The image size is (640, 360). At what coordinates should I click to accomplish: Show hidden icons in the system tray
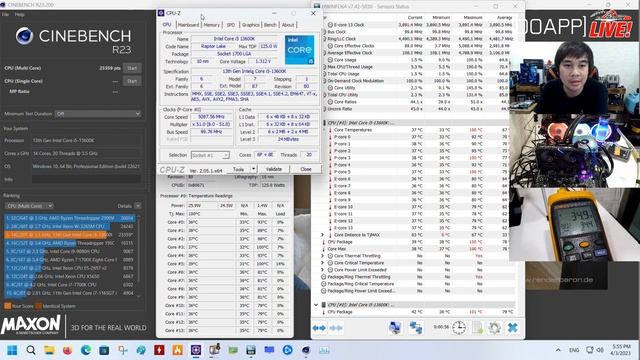click(558, 350)
